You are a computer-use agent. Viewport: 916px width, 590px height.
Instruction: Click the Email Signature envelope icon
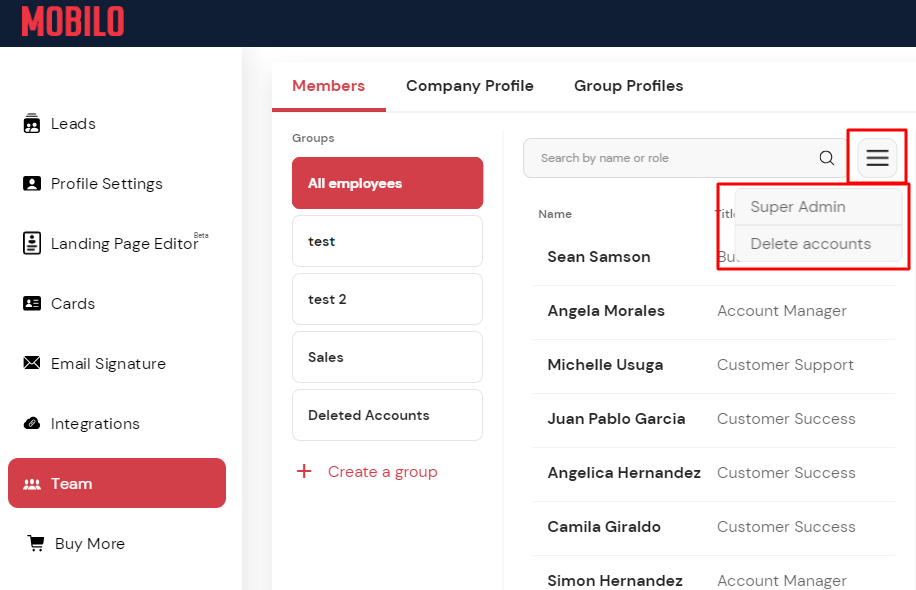pyautogui.click(x=32, y=363)
